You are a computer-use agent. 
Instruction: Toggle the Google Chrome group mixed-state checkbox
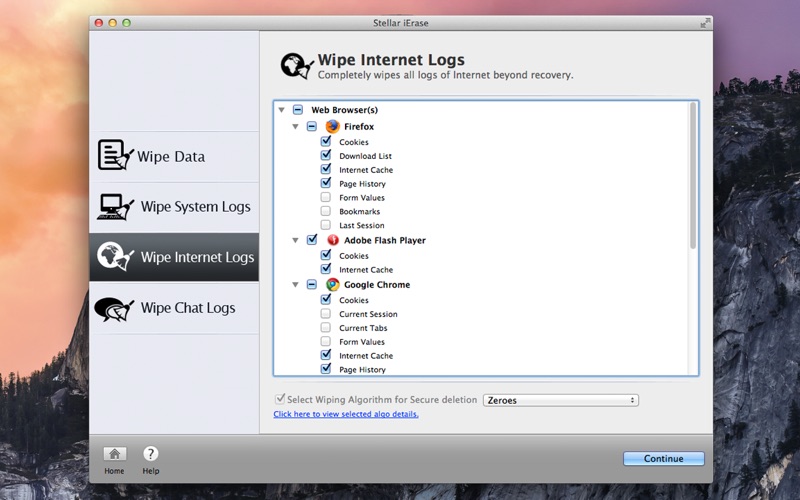[312, 284]
